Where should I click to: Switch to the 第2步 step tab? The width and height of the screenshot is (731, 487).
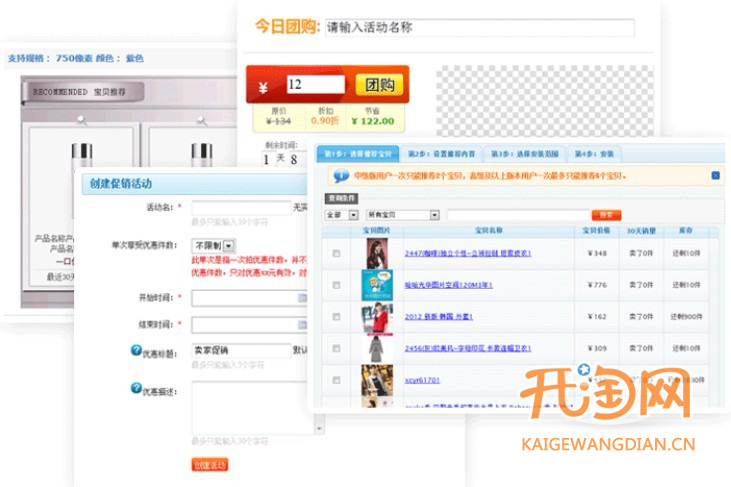click(x=441, y=154)
